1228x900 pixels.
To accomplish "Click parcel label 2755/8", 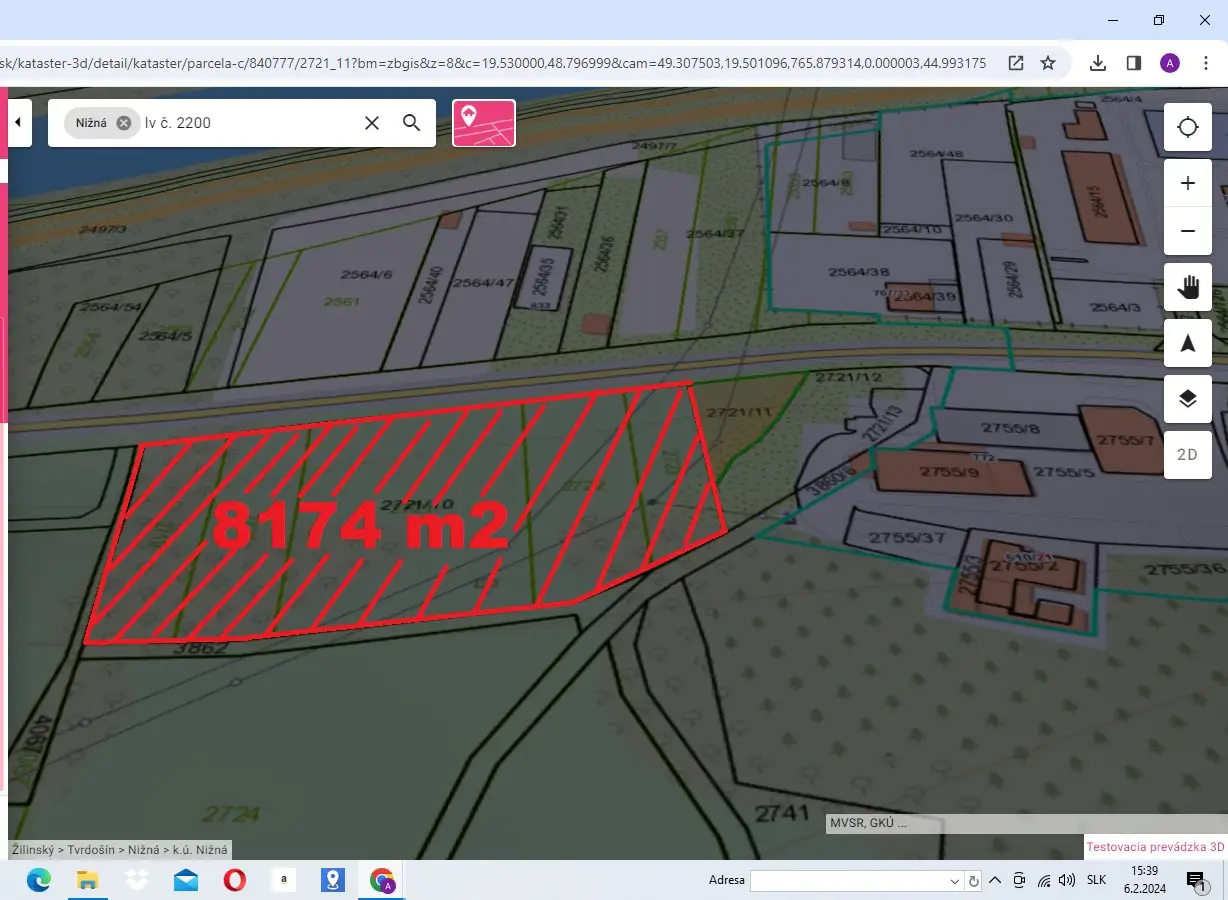I will (1011, 428).
